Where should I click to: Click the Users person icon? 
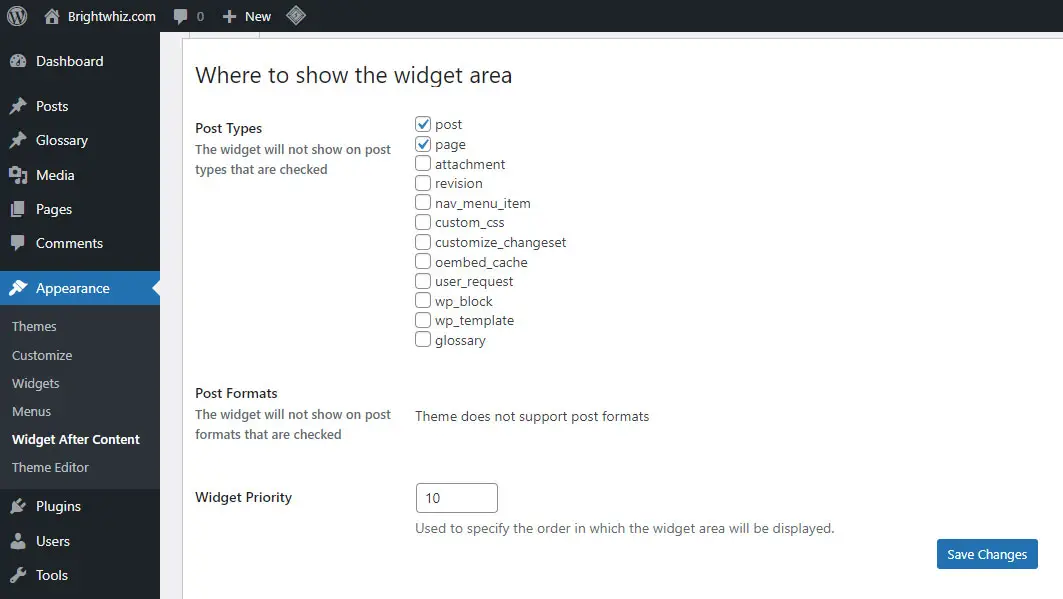(18, 541)
